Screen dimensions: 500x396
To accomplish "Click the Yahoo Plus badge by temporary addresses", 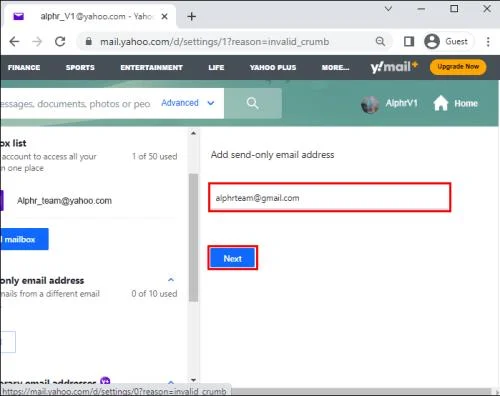I will 105,381.
